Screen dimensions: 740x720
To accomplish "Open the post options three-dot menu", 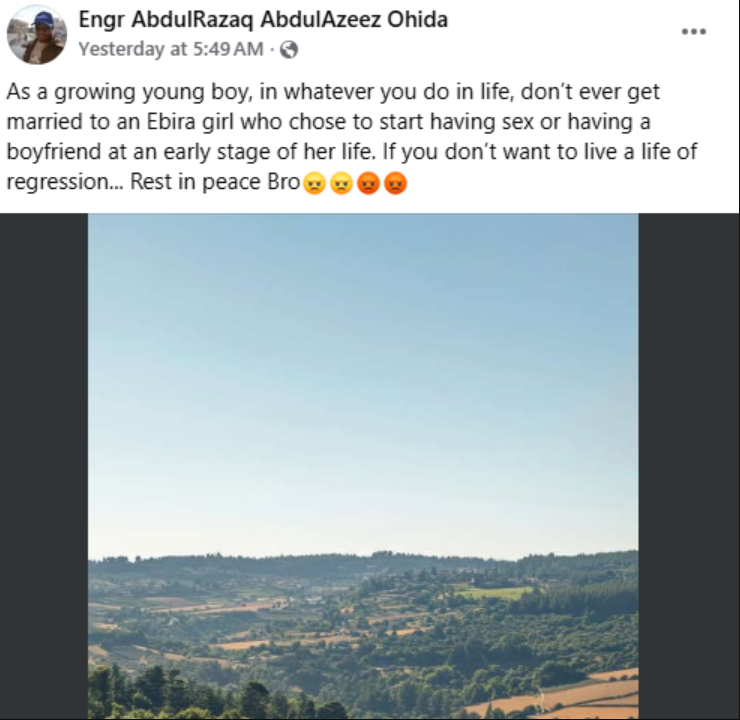I will 693,31.
